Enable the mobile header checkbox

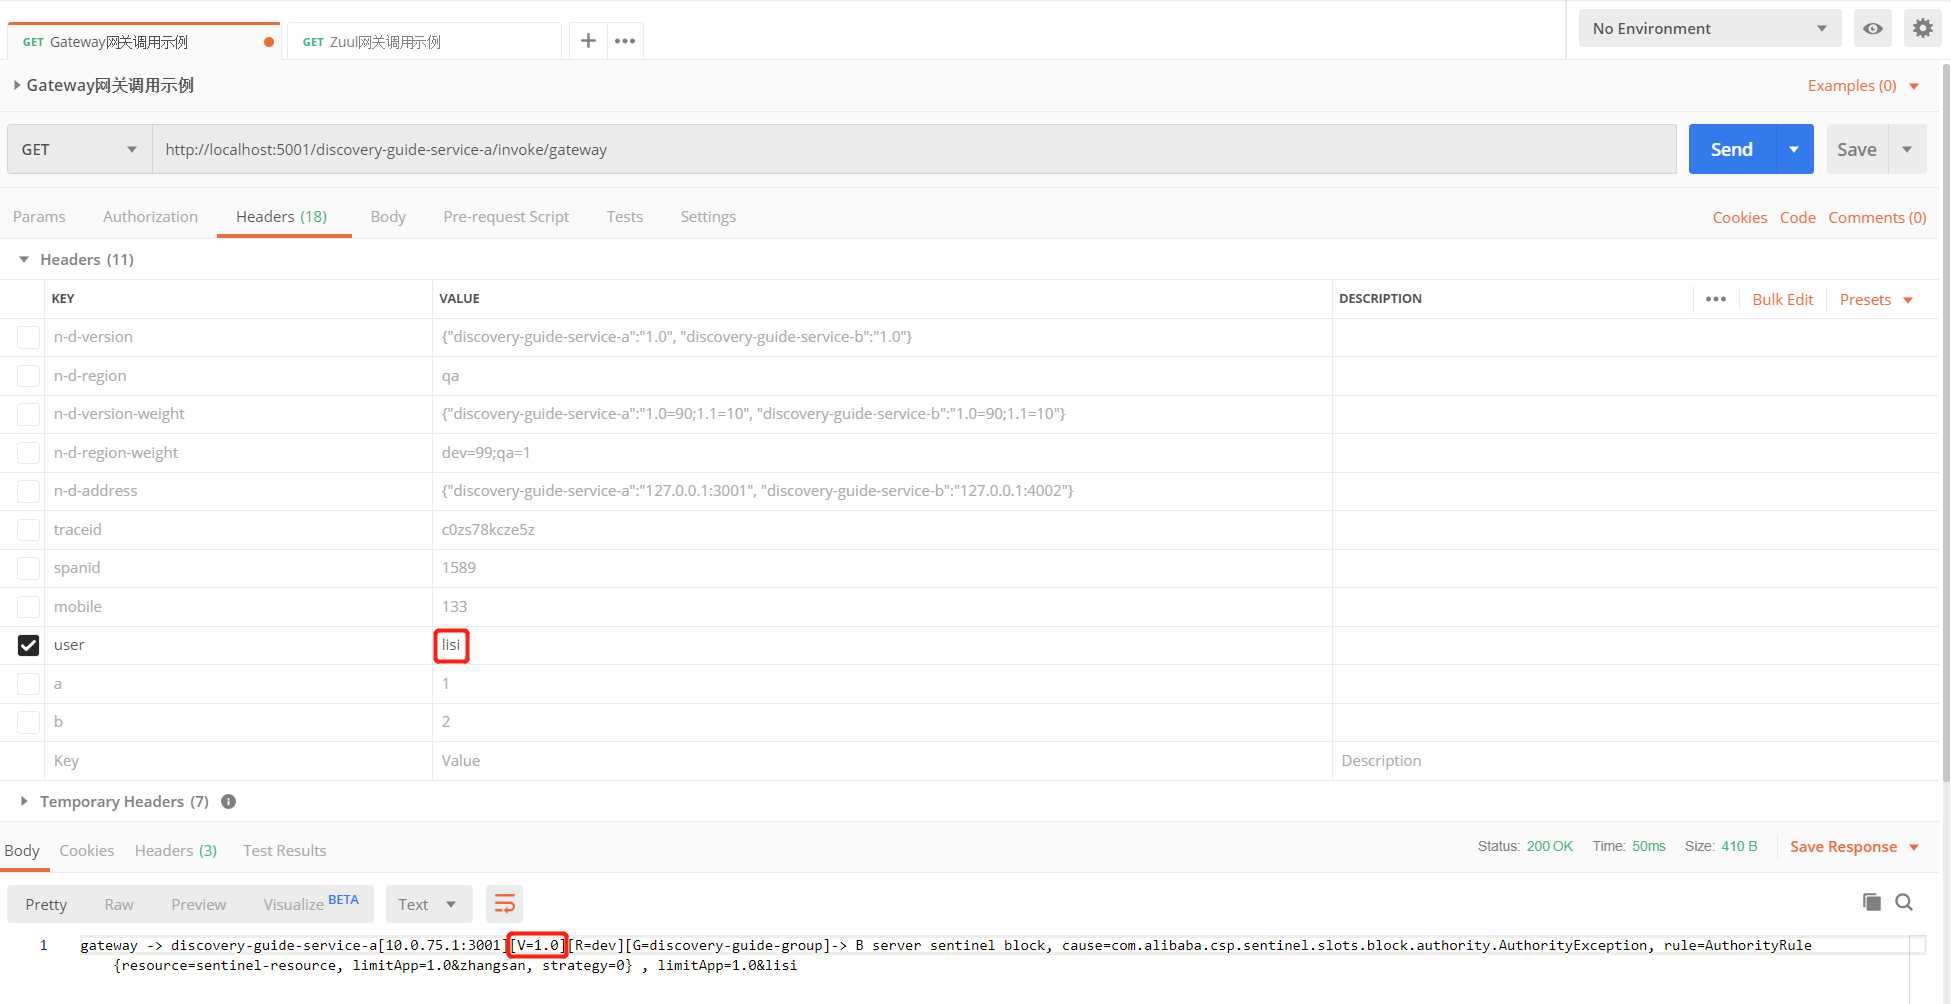28,607
